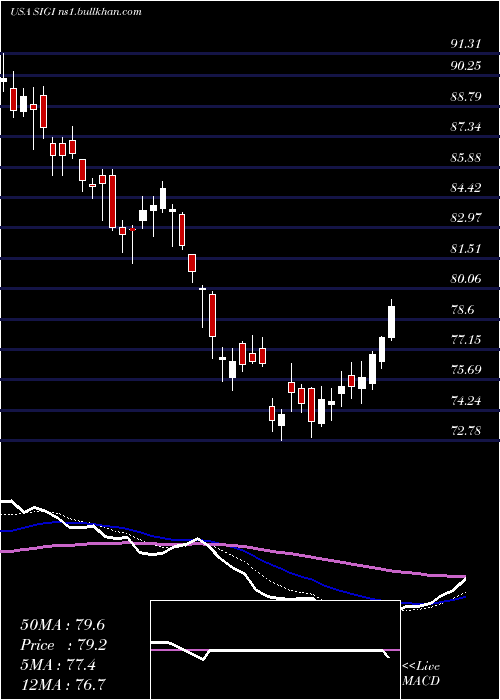This screenshot has height=700, width=500.
Task: Click the 81.51 price level label
Action: pyautogui.click(x=466, y=248)
